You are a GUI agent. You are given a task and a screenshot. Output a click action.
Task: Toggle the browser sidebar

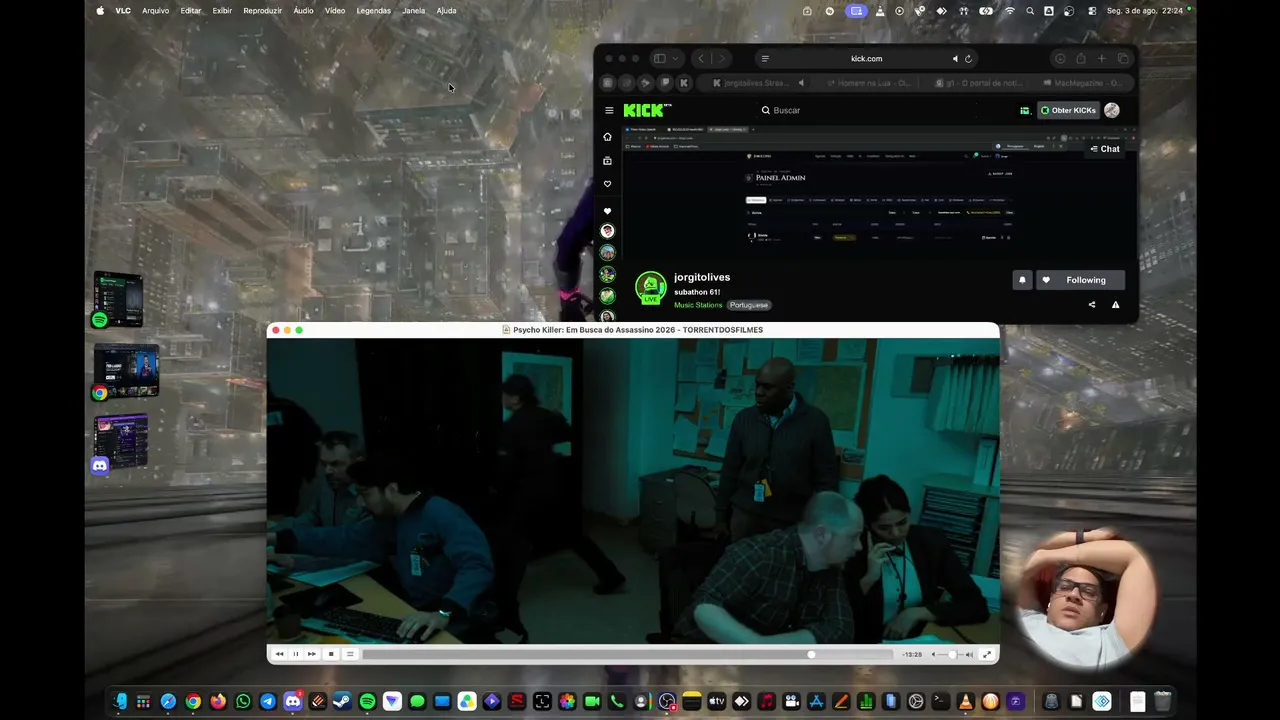click(x=659, y=59)
